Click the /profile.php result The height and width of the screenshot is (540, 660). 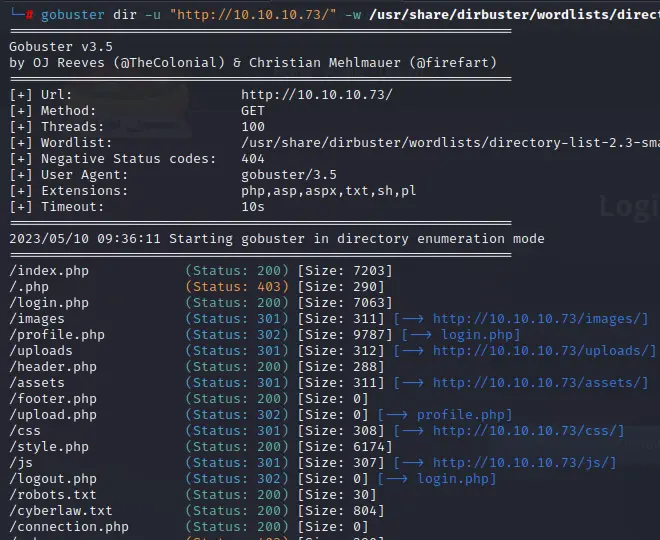[57, 335]
